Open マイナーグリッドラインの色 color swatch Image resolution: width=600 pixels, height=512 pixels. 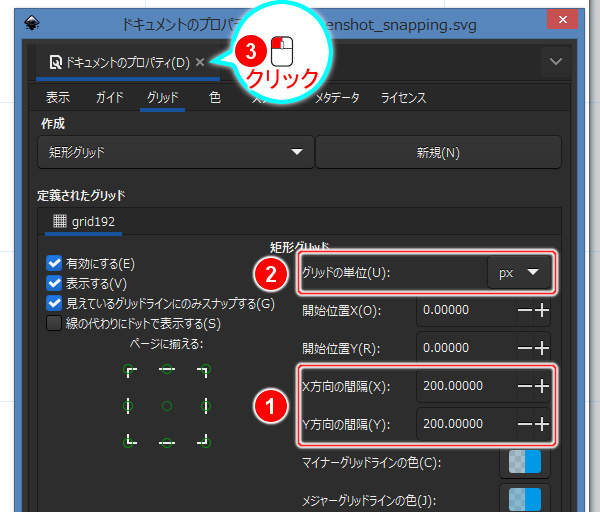pyautogui.click(x=525, y=462)
